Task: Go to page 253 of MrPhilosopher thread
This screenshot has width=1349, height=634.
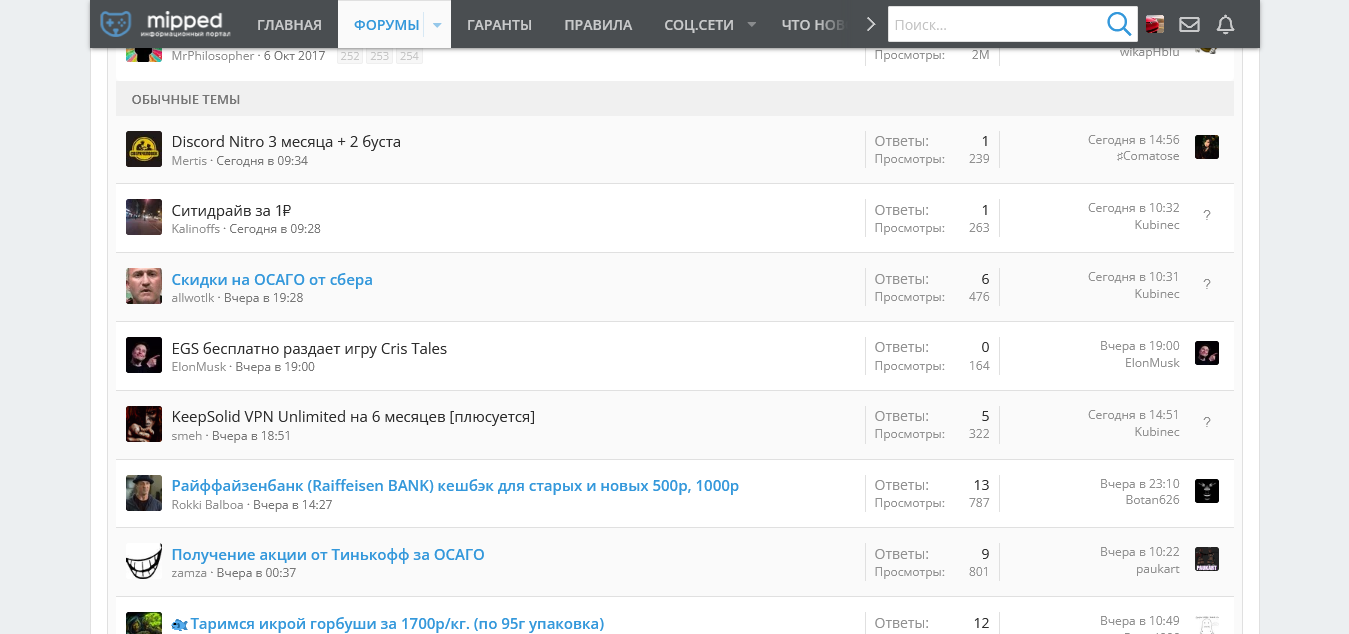Action: coord(379,56)
